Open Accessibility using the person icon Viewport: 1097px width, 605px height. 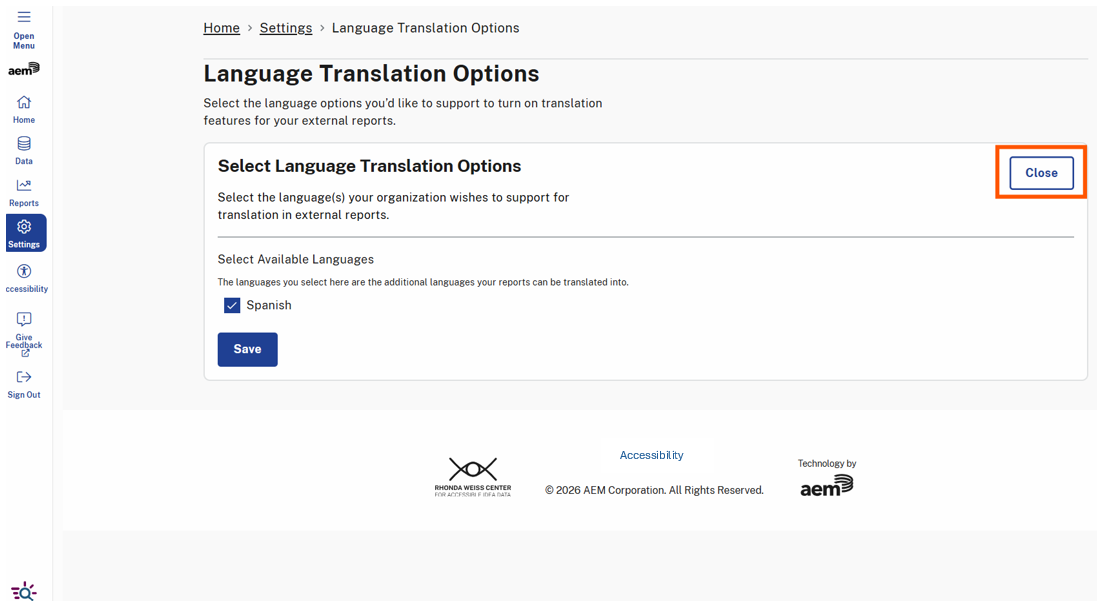tap(23, 270)
